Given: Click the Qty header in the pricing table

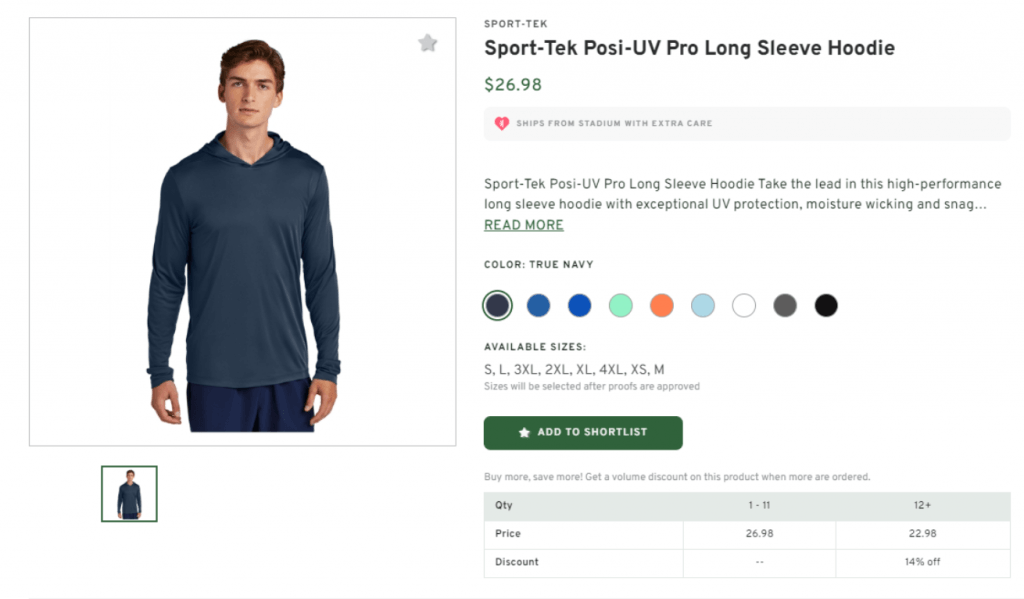Looking at the screenshot, I should pos(503,505).
